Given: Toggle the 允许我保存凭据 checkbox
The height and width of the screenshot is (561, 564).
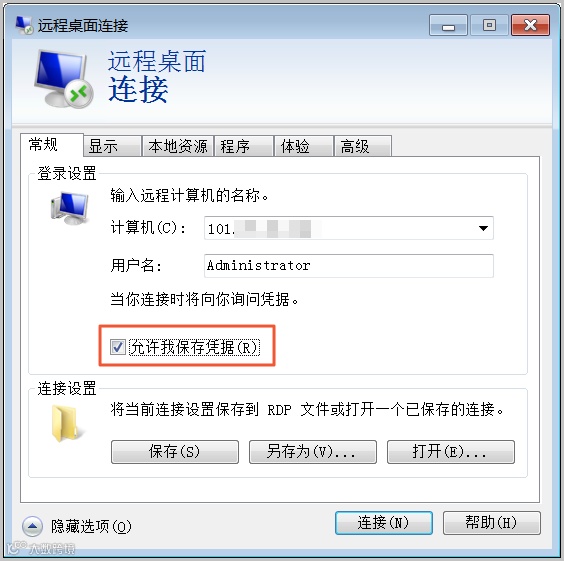Looking at the screenshot, I should [x=117, y=347].
